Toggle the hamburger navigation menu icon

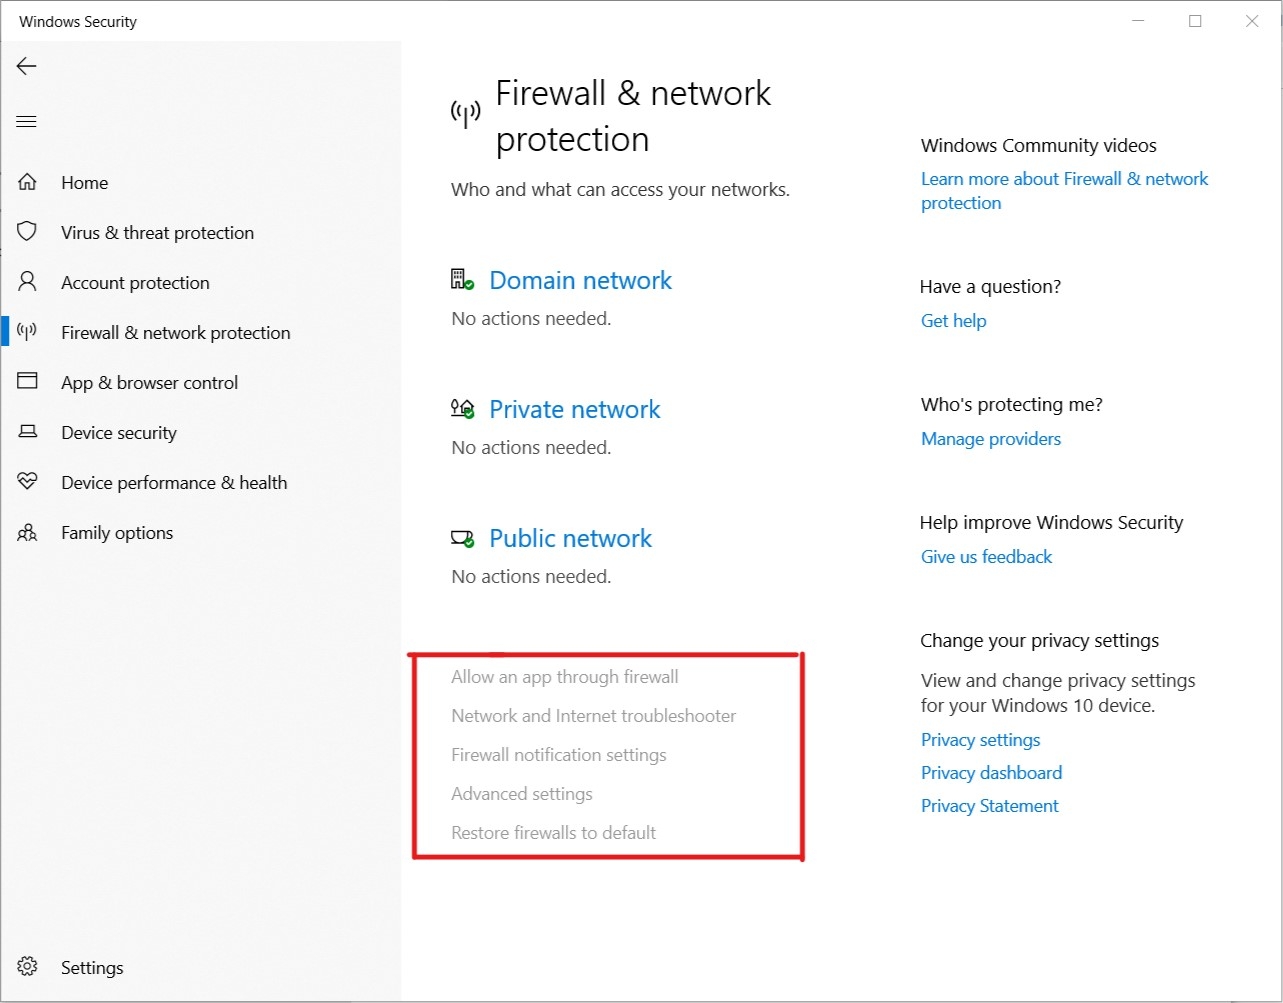tap(27, 122)
